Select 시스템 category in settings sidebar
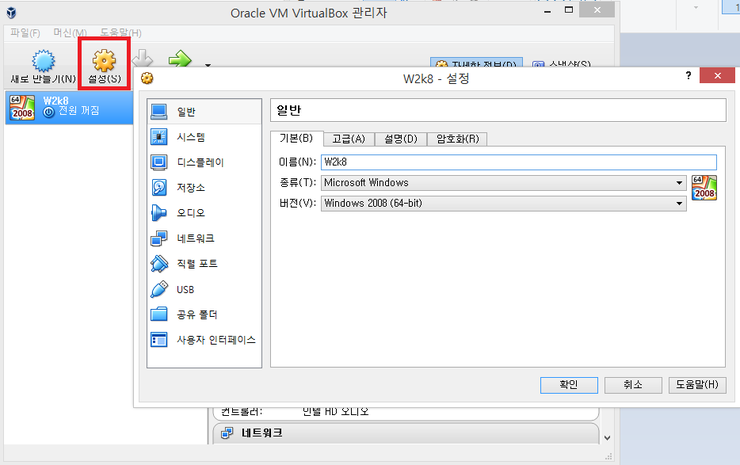Viewport: 740px width, 465px height. point(190,137)
